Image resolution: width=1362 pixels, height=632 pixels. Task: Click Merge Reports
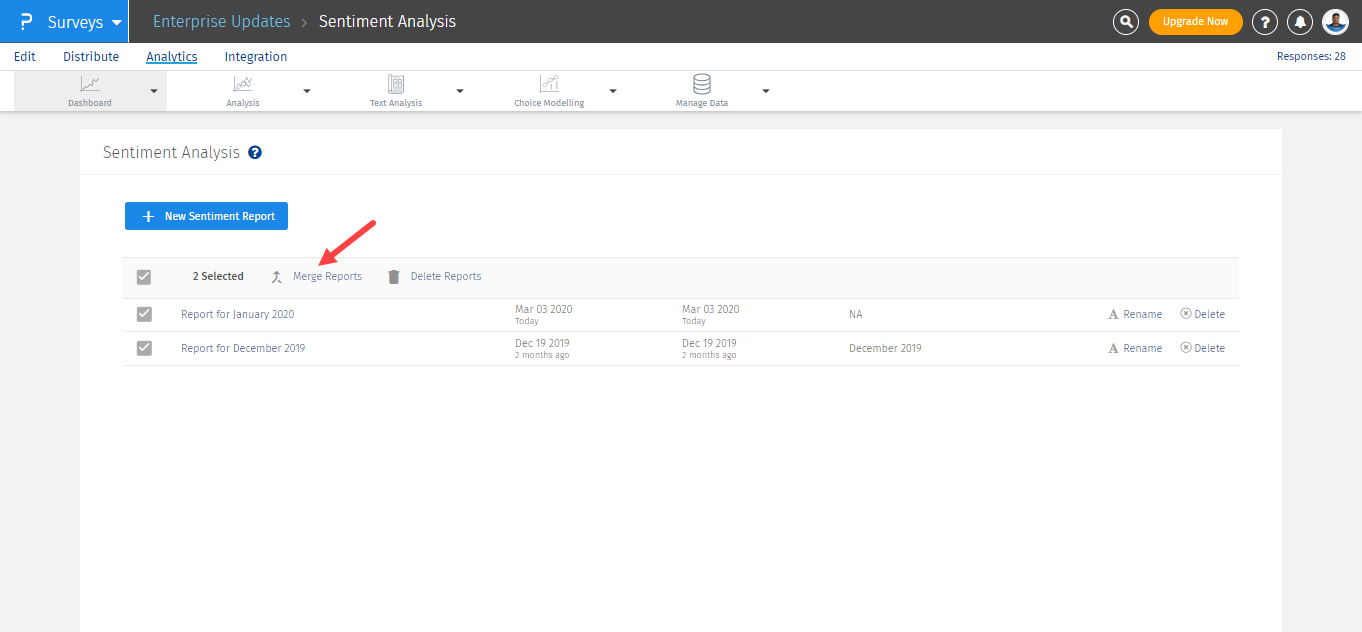pyautogui.click(x=327, y=276)
